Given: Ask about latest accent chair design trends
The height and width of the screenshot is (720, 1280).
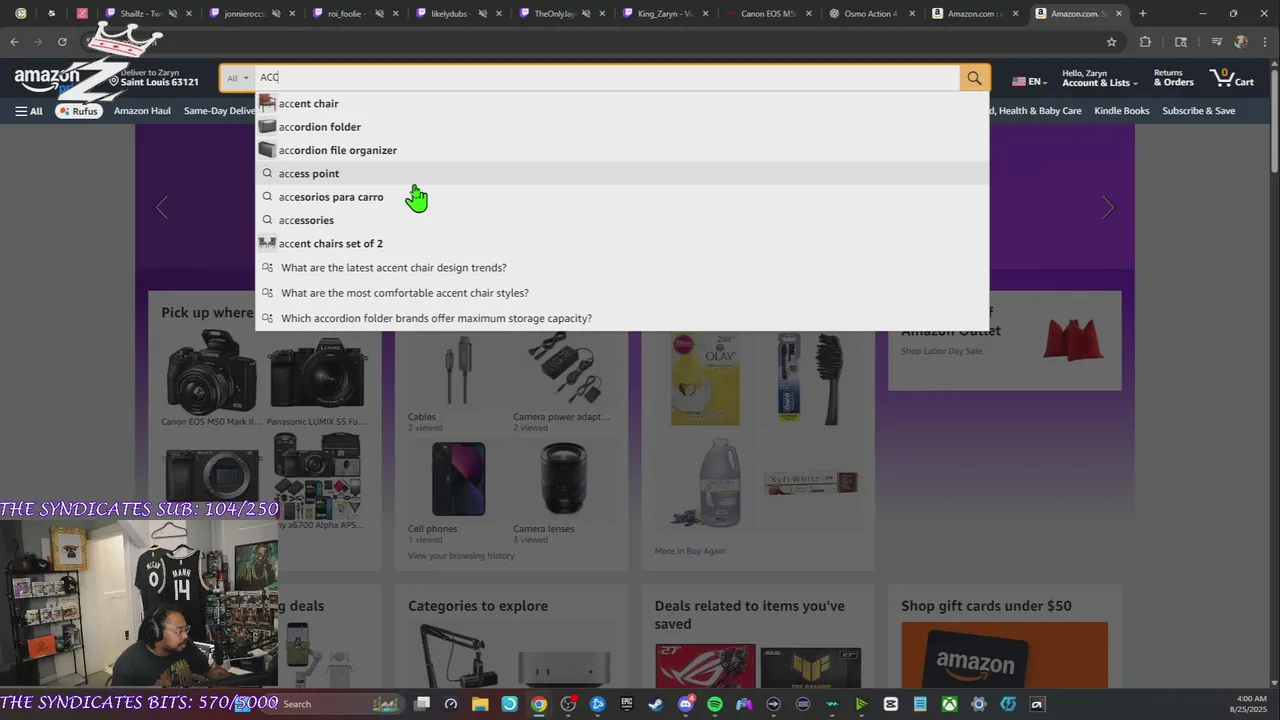Looking at the screenshot, I should [622, 268].
